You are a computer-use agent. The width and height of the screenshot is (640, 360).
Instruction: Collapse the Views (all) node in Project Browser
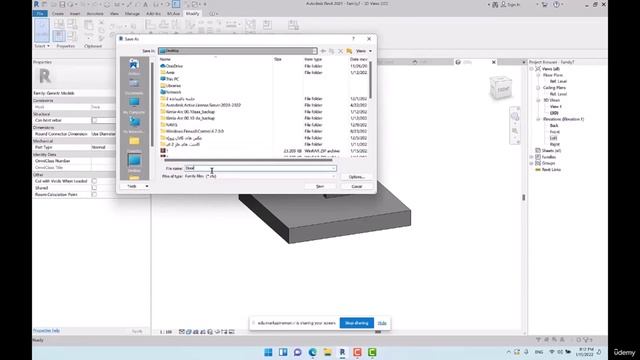pyautogui.click(x=532, y=69)
